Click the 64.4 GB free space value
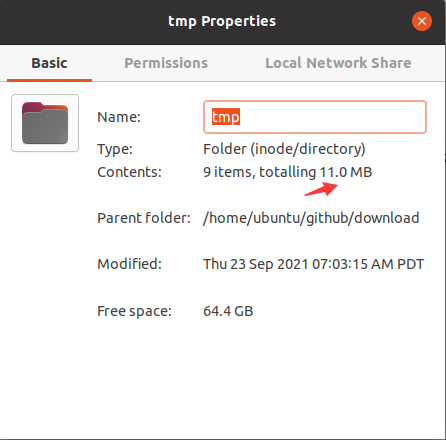 point(228,311)
